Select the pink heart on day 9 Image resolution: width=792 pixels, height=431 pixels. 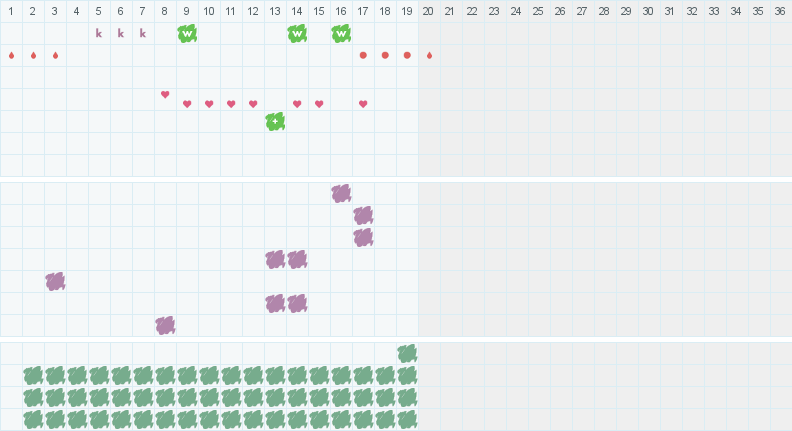click(x=187, y=104)
